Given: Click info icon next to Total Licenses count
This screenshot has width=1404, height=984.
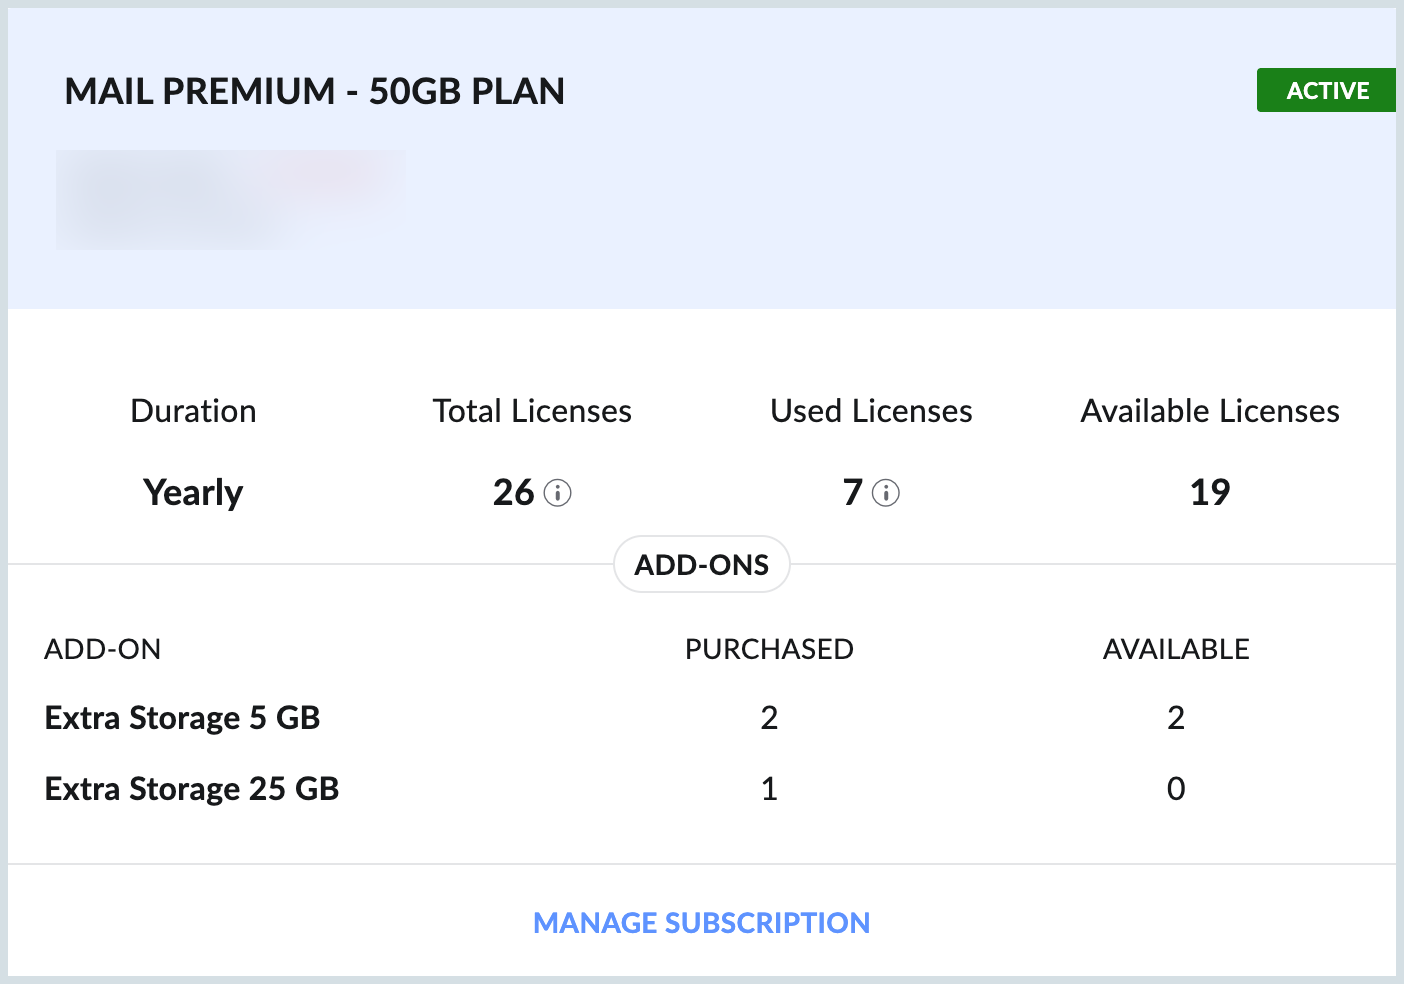Looking at the screenshot, I should coord(557,493).
